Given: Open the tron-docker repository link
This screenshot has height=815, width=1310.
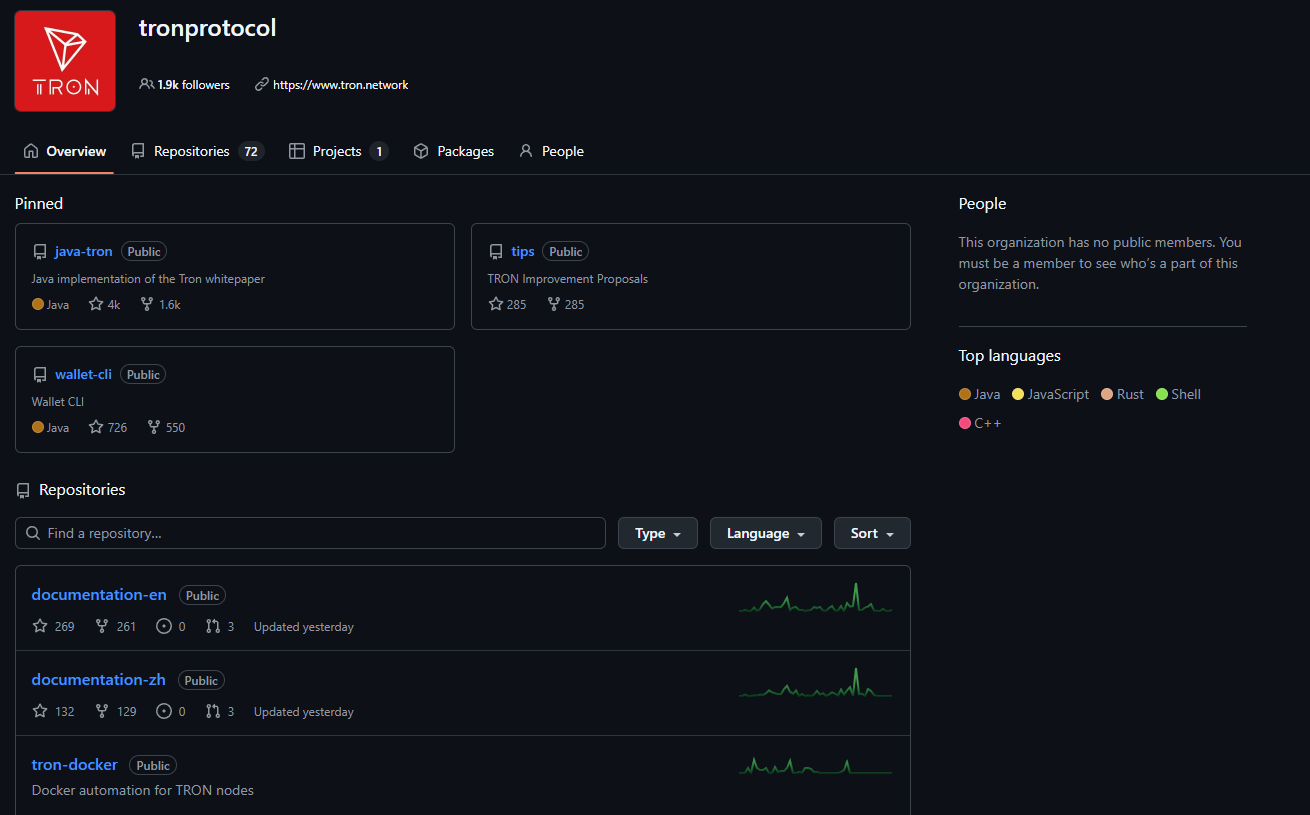Looking at the screenshot, I should (74, 764).
